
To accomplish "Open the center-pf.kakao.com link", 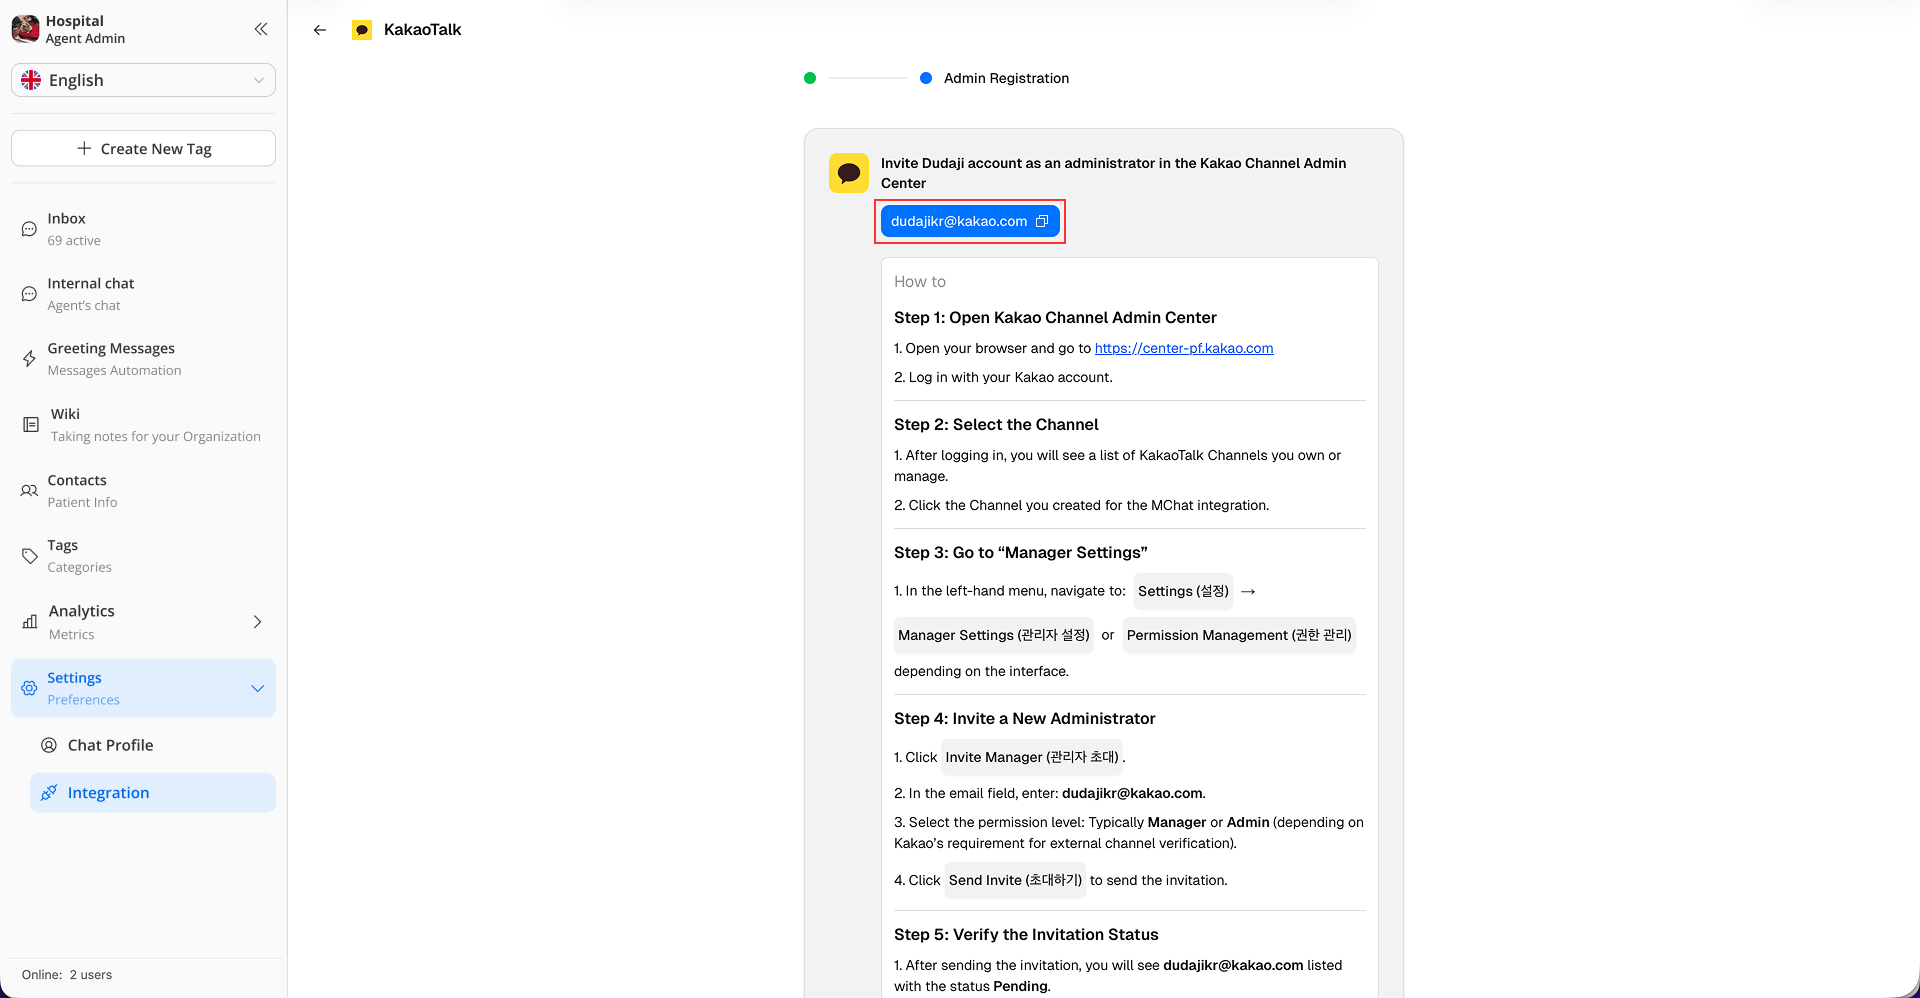I will tap(1184, 348).
